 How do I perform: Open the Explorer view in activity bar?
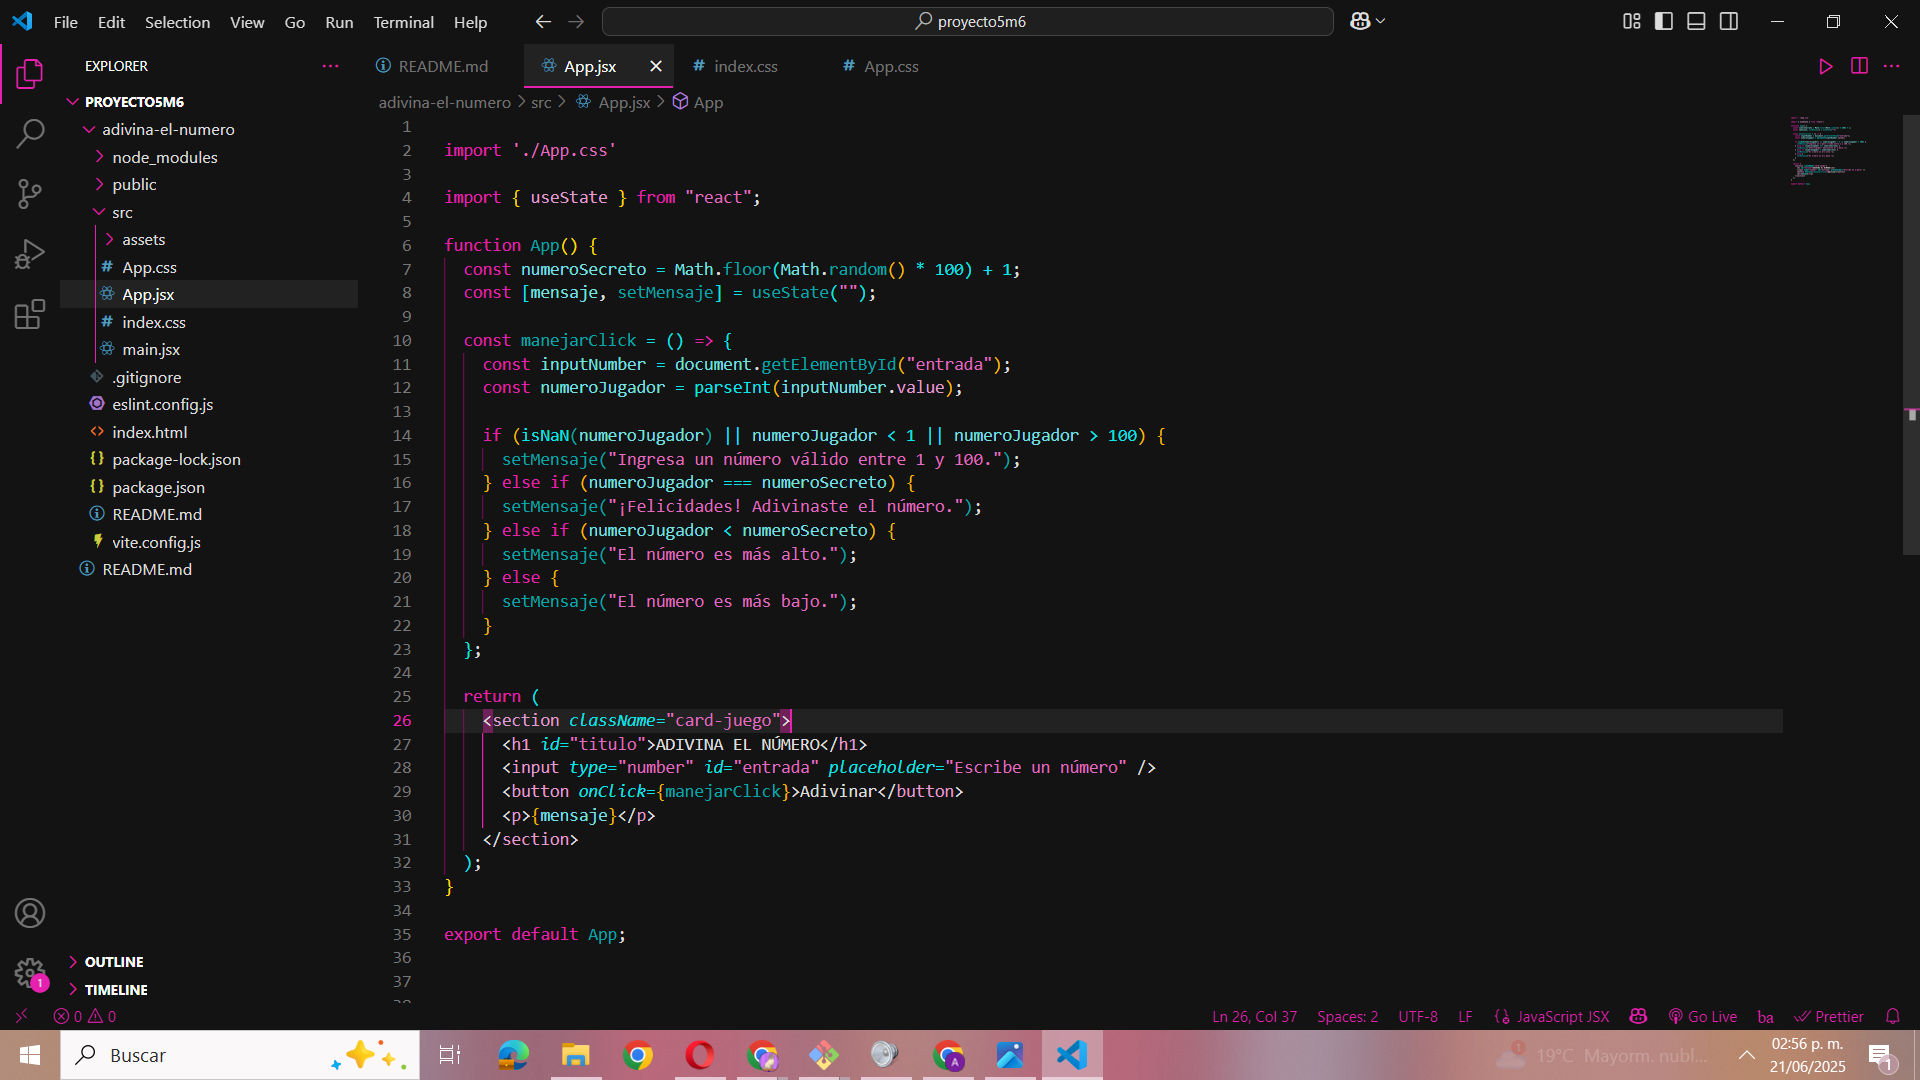click(x=30, y=73)
